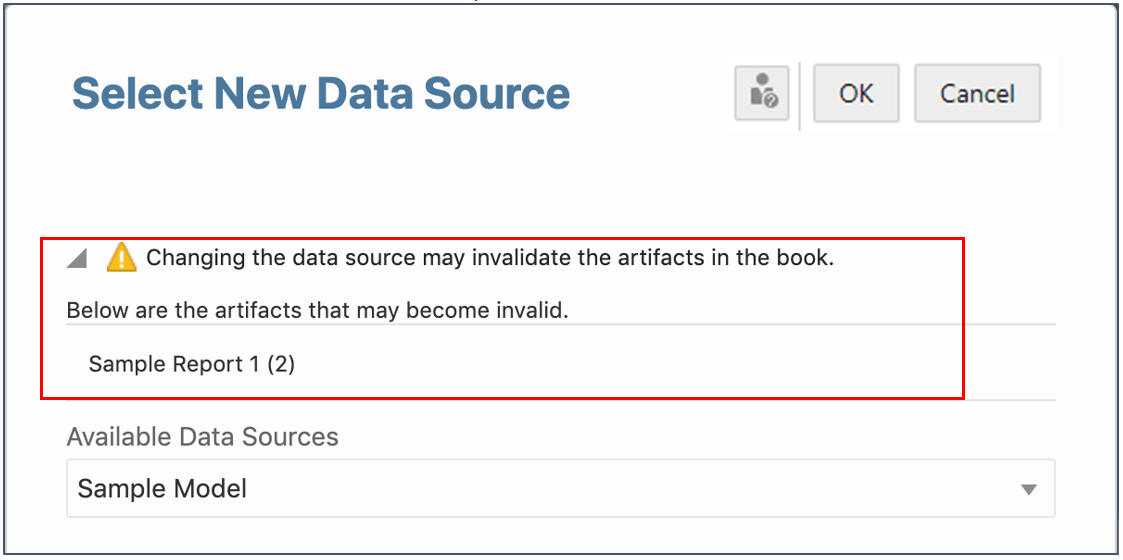Click the divider line left of OK

click(x=800, y=94)
